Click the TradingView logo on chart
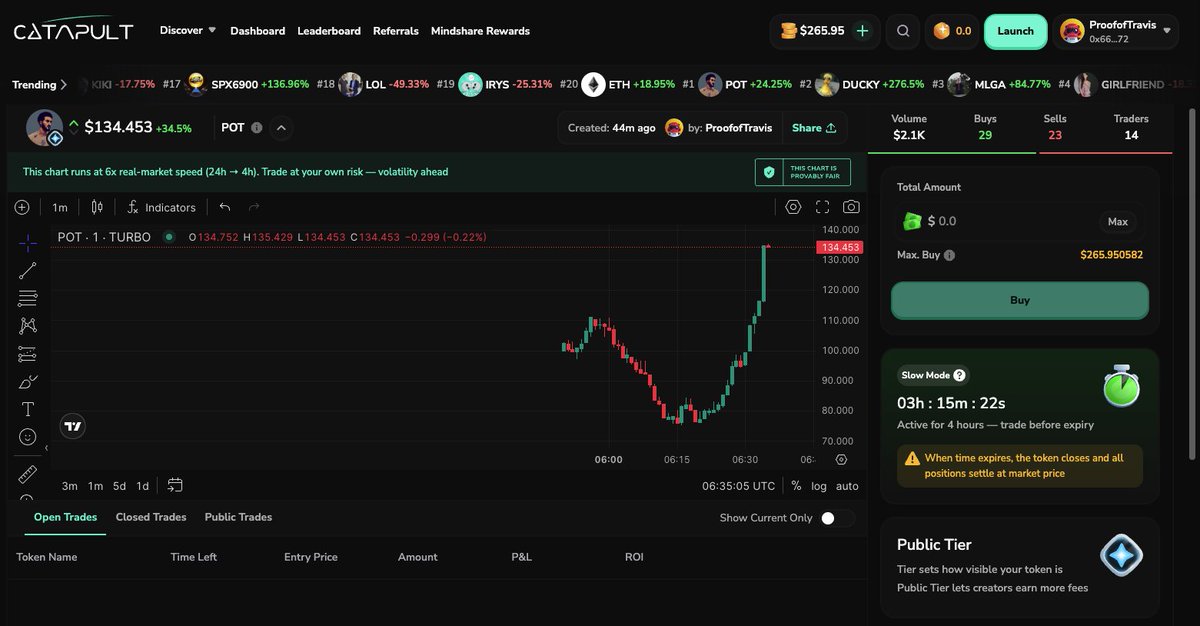Image resolution: width=1200 pixels, height=626 pixels. pos(72,426)
